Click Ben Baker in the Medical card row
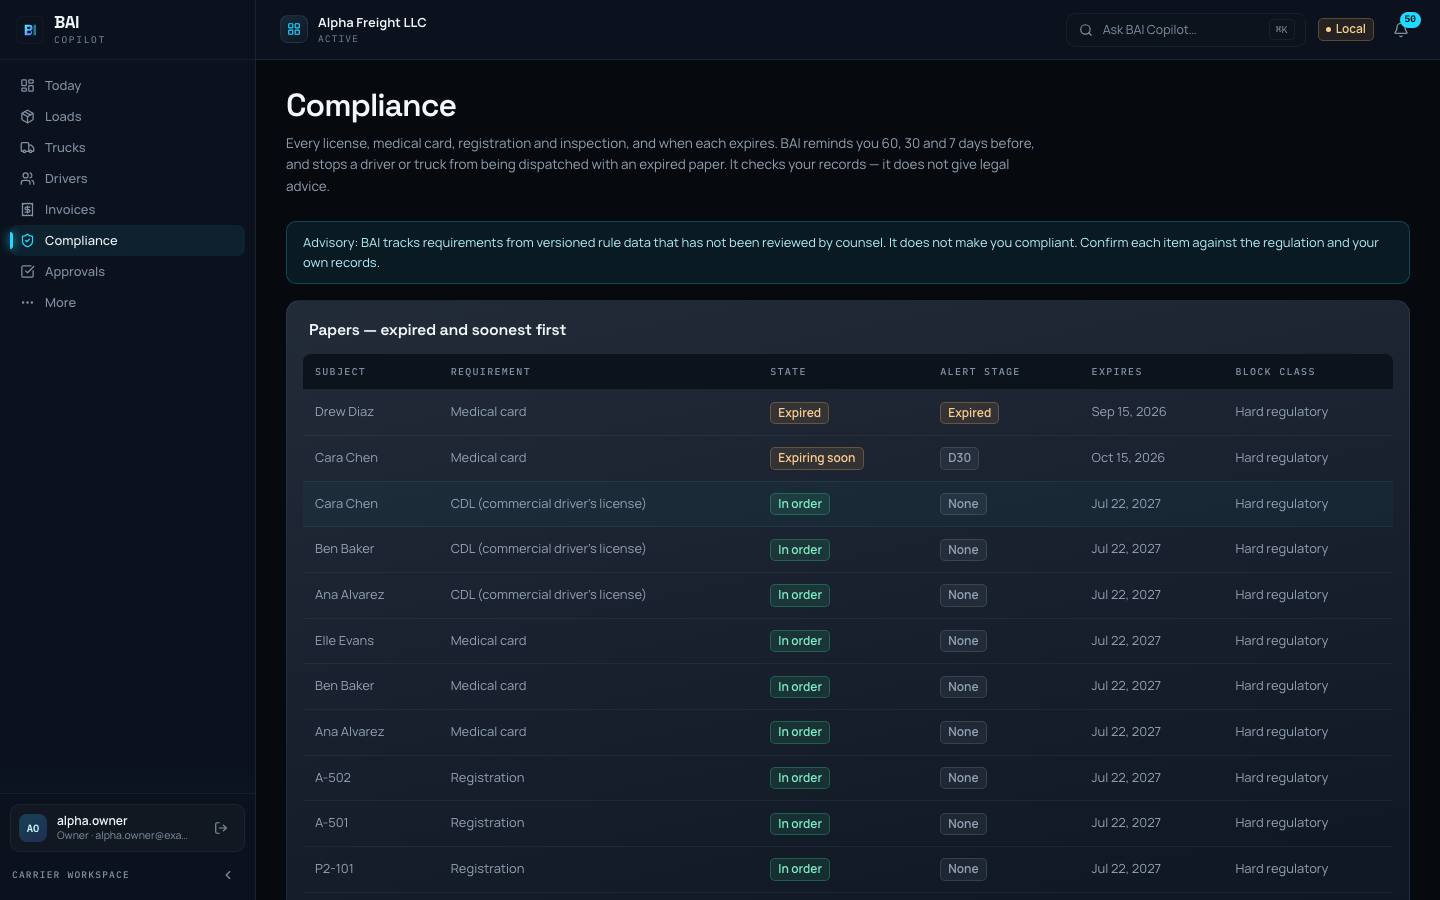This screenshot has height=900, width=1440. [344, 686]
